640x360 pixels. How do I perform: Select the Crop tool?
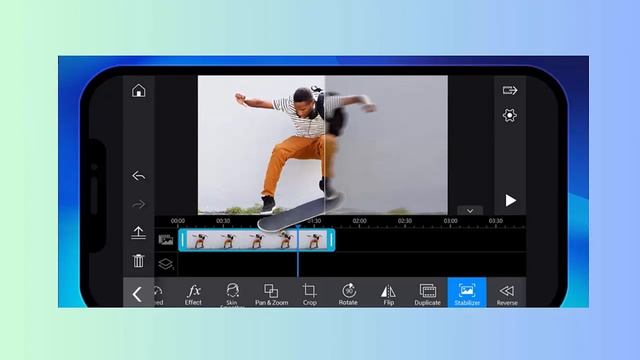(x=309, y=294)
